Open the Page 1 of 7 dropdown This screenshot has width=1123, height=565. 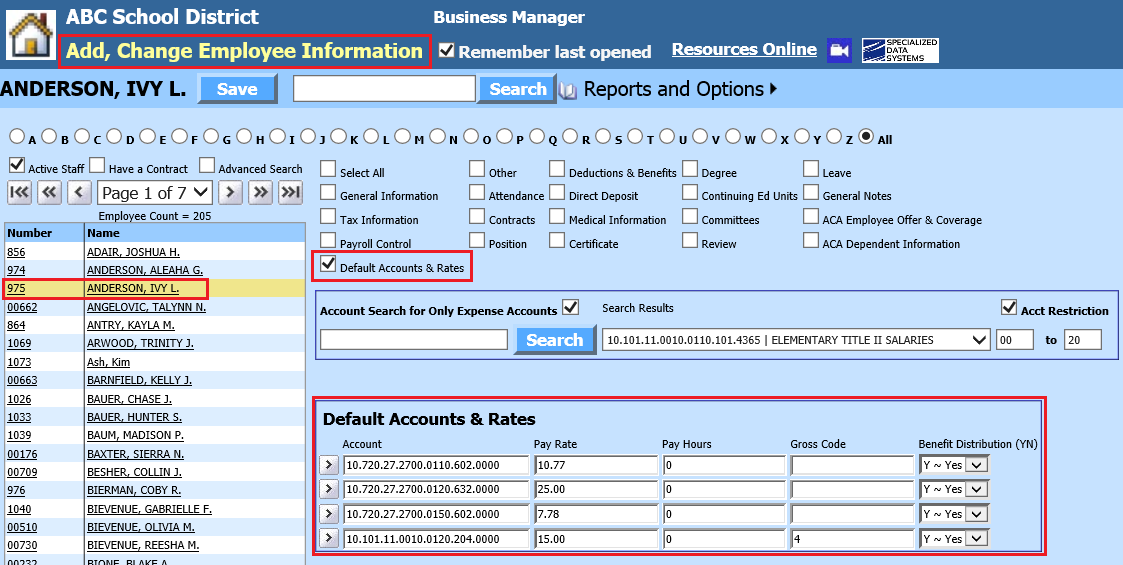point(155,192)
